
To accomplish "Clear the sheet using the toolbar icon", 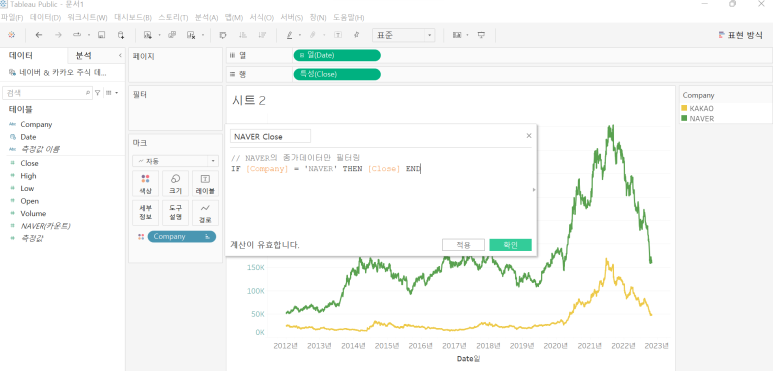I will coord(191,35).
